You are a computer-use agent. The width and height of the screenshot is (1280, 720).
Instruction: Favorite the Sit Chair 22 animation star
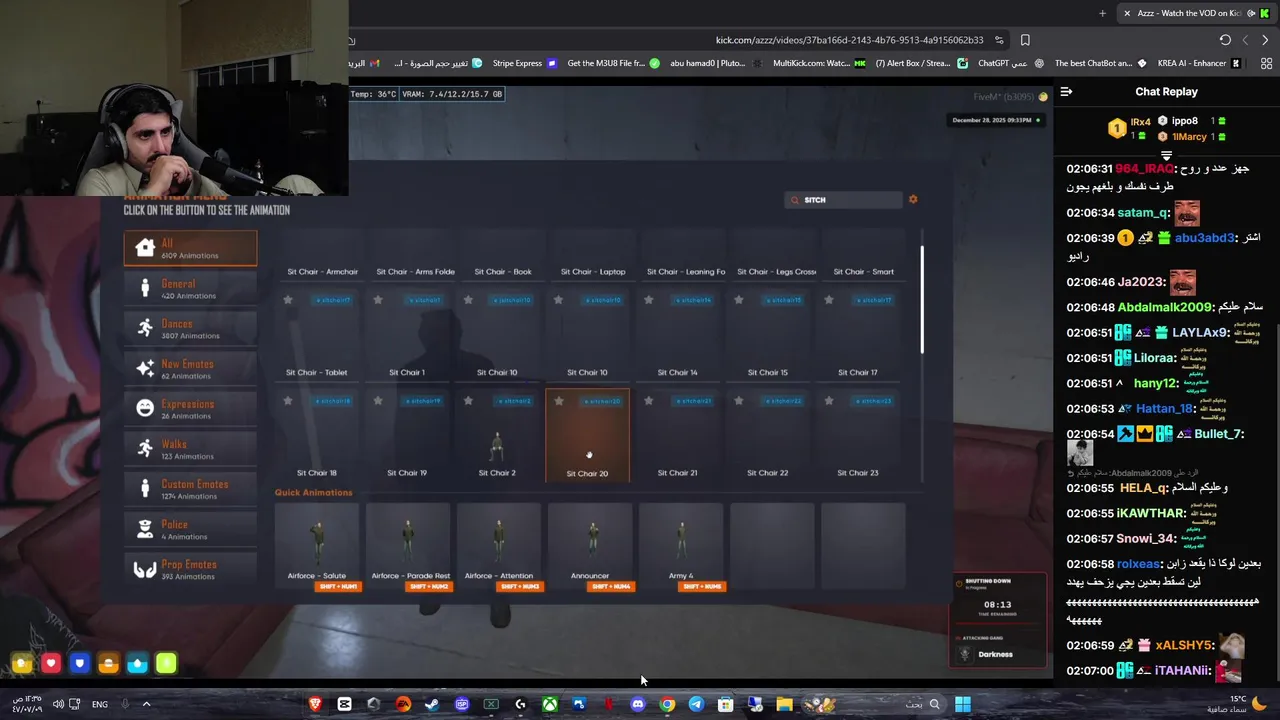click(739, 401)
